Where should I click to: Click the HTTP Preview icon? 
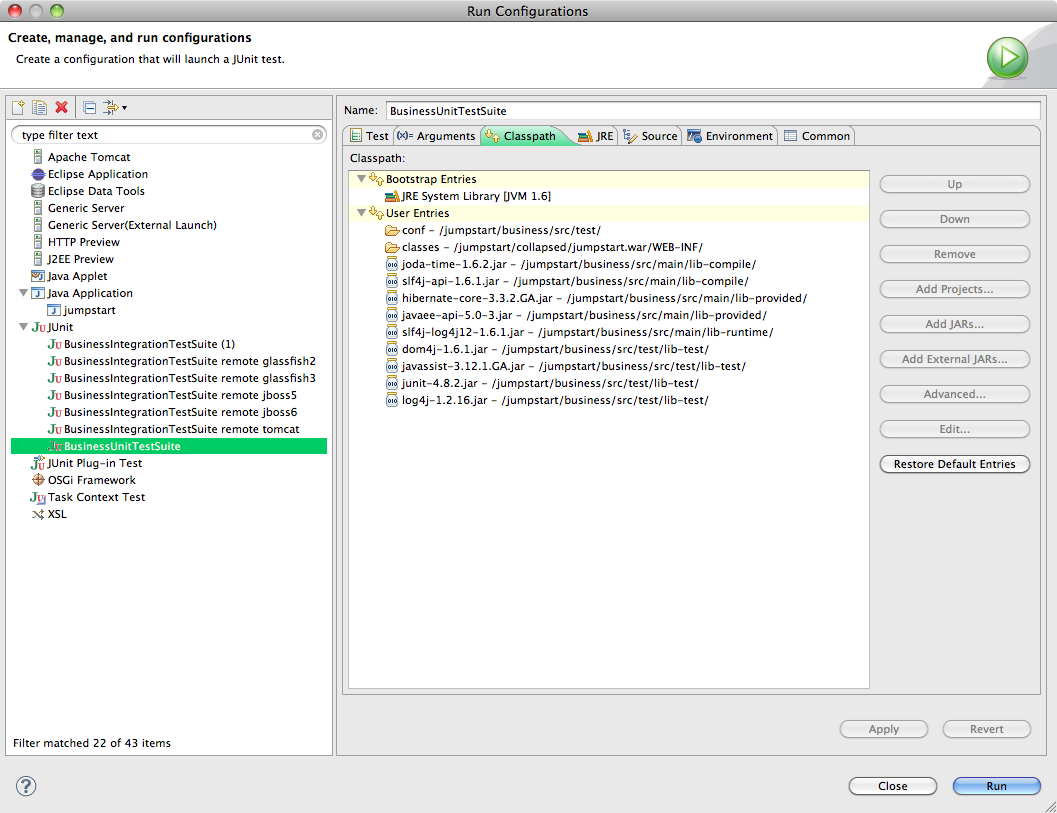pyautogui.click(x=38, y=242)
